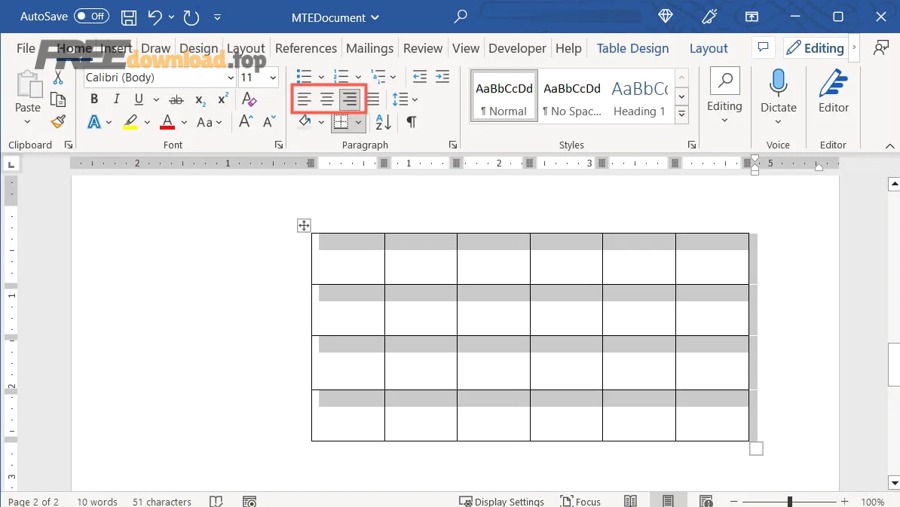
Task: Expand numbering list dropdown
Action: click(x=358, y=77)
